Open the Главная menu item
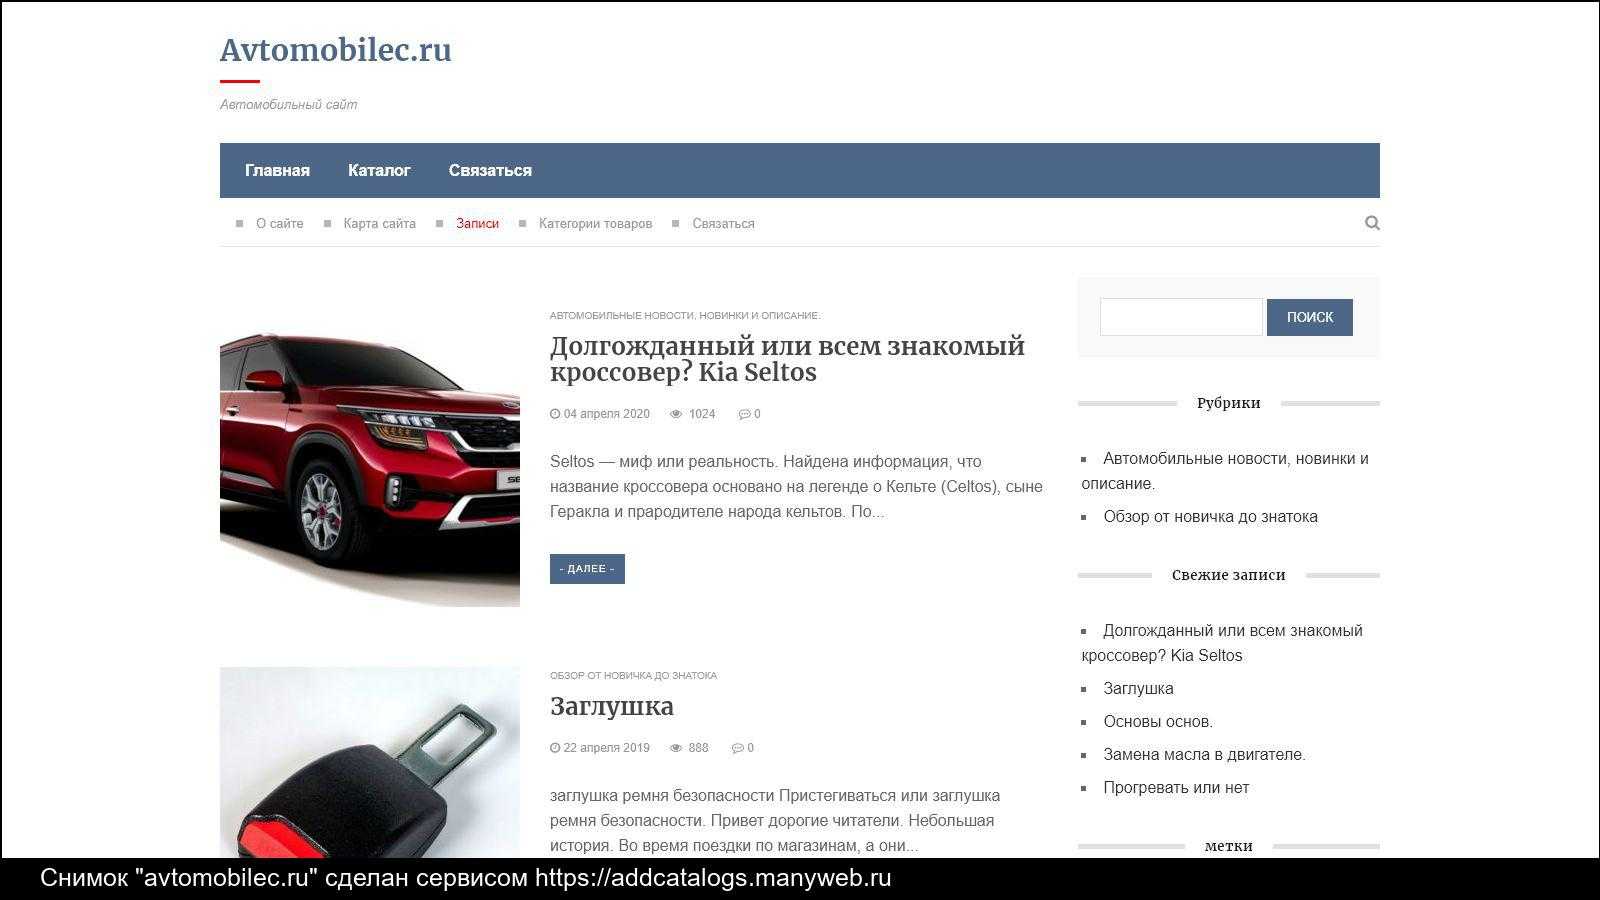Screen dimensions: 1600x900 [x=277, y=170]
